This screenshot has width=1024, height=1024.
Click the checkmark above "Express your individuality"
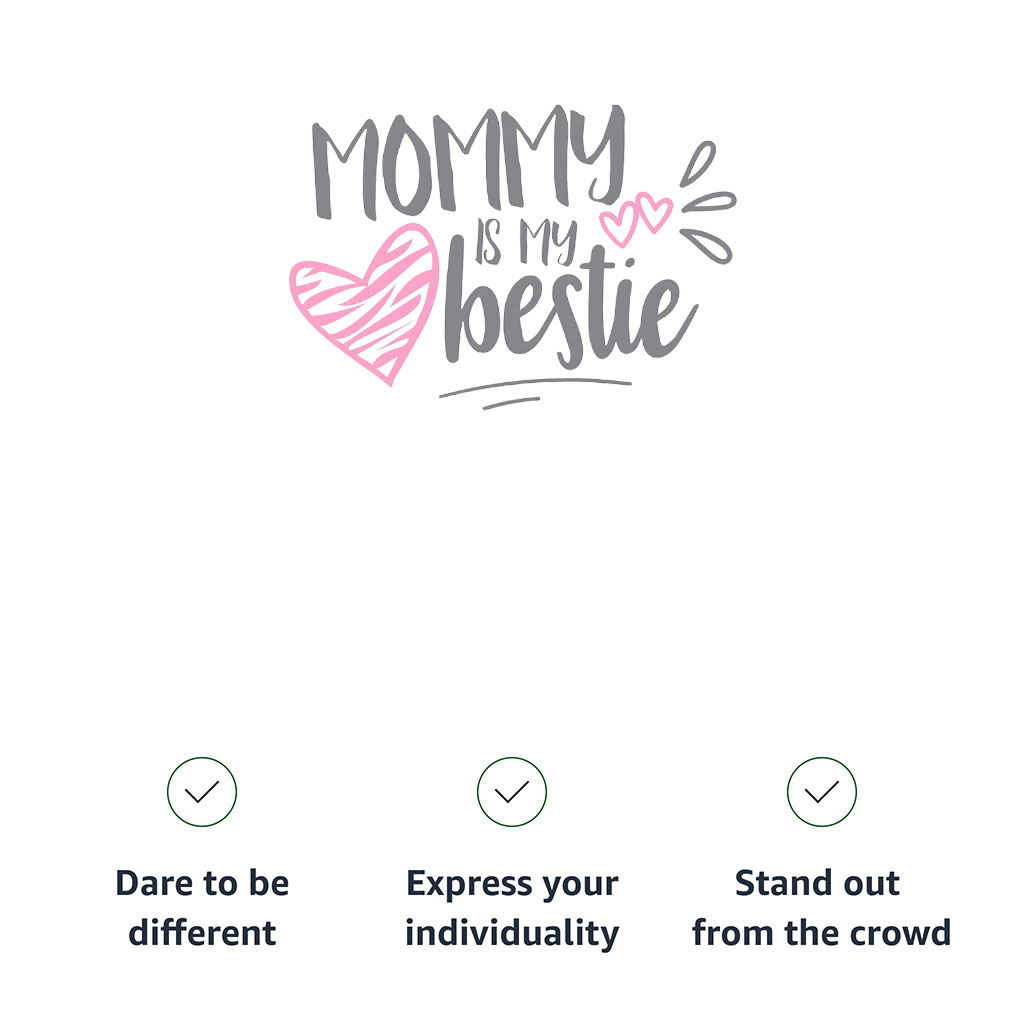tap(512, 792)
